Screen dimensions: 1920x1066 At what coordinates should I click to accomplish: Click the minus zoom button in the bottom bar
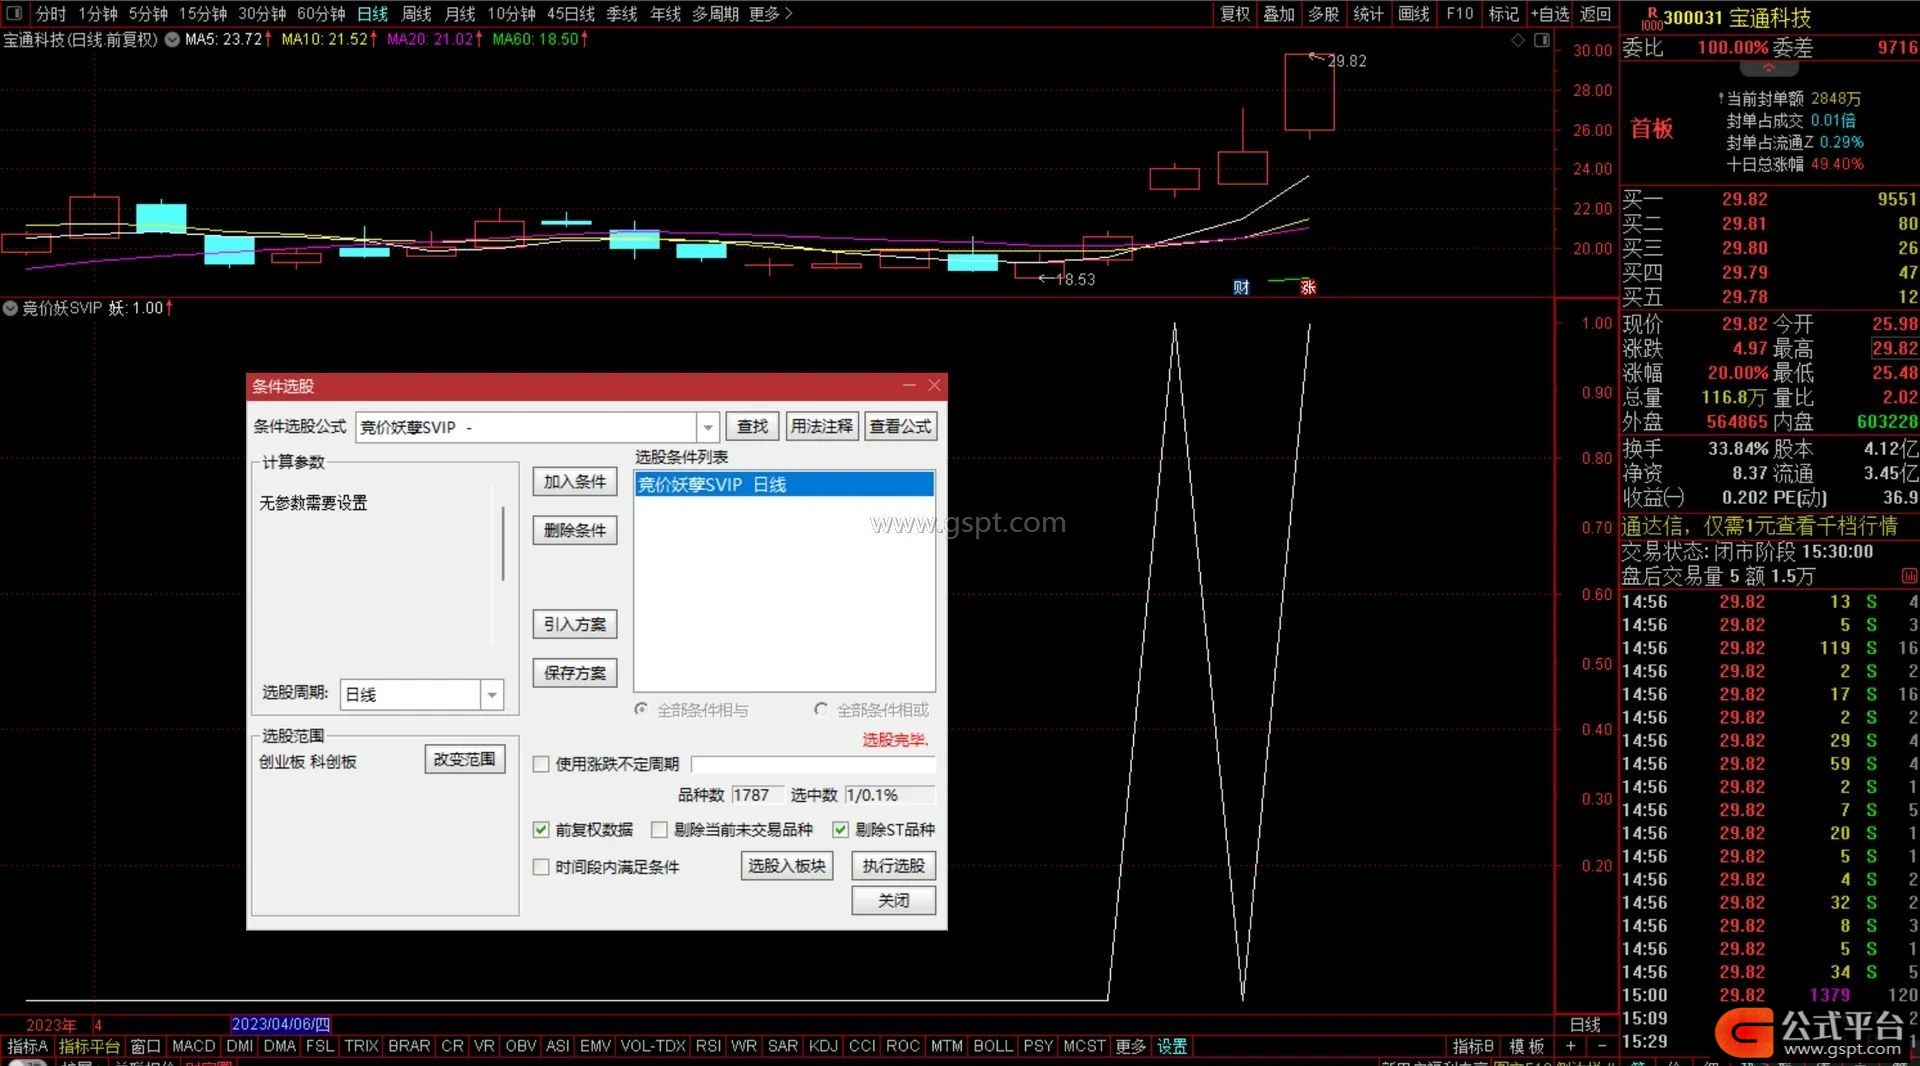tap(1602, 1046)
